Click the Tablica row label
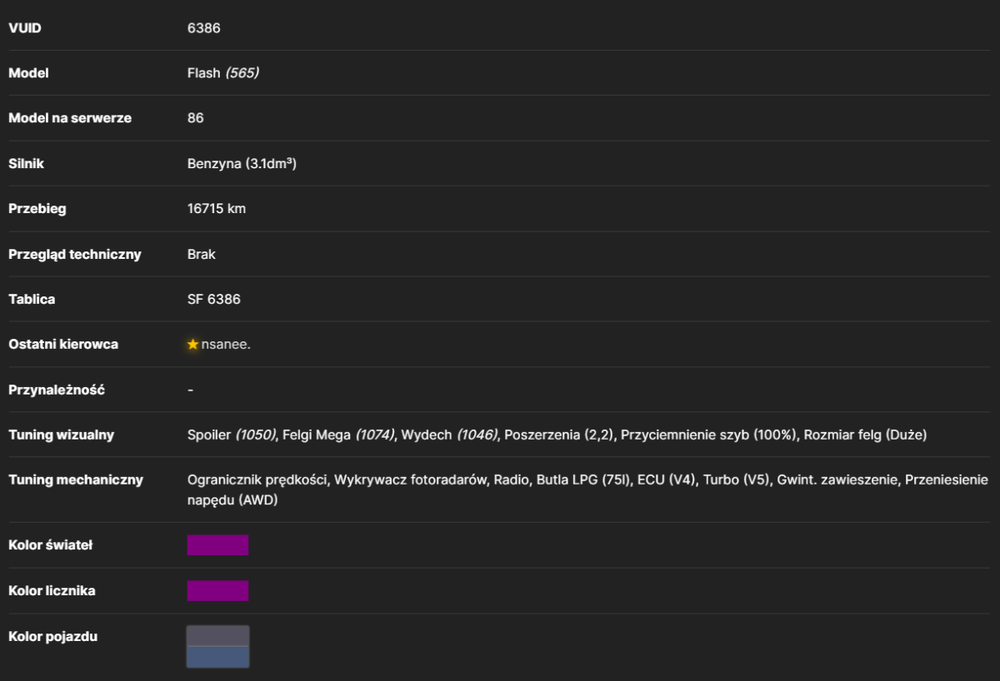 pos(32,299)
